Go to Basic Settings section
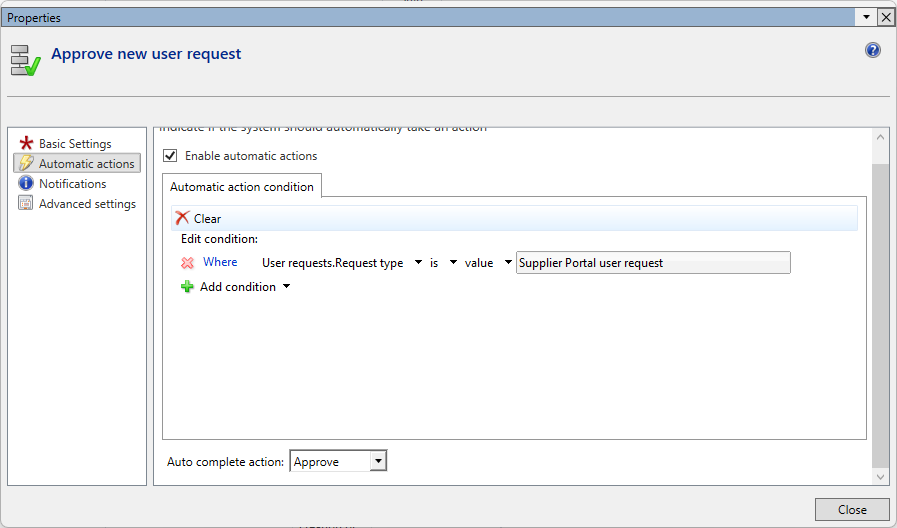 coord(75,144)
